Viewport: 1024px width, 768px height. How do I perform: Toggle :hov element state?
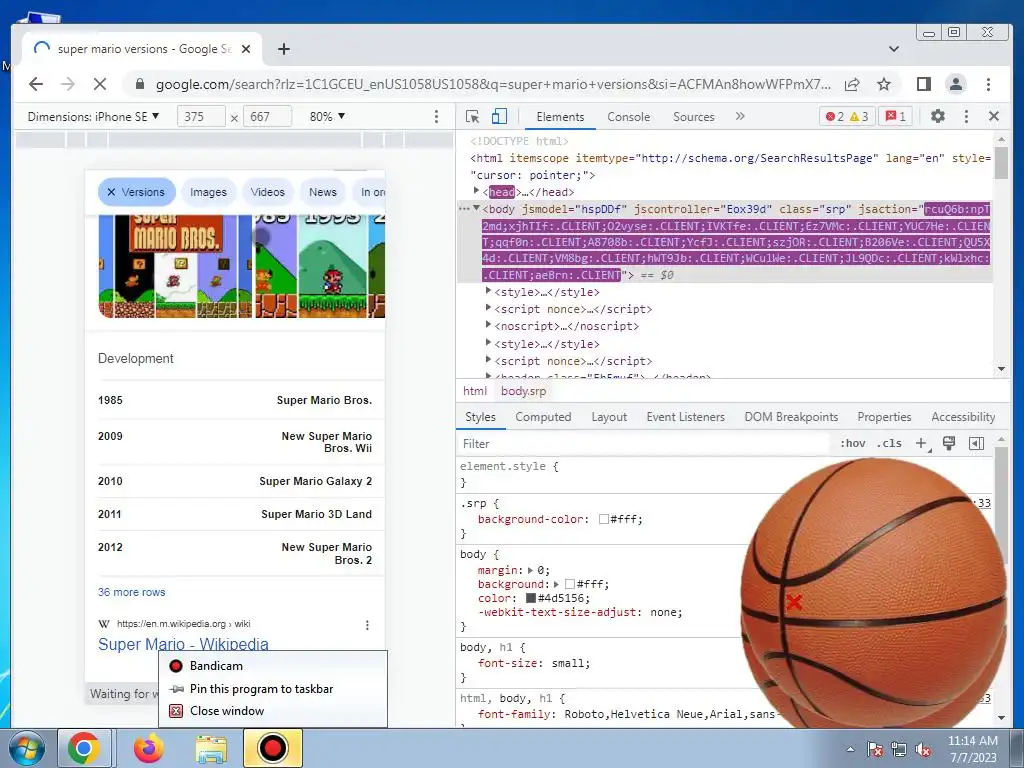click(852, 443)
